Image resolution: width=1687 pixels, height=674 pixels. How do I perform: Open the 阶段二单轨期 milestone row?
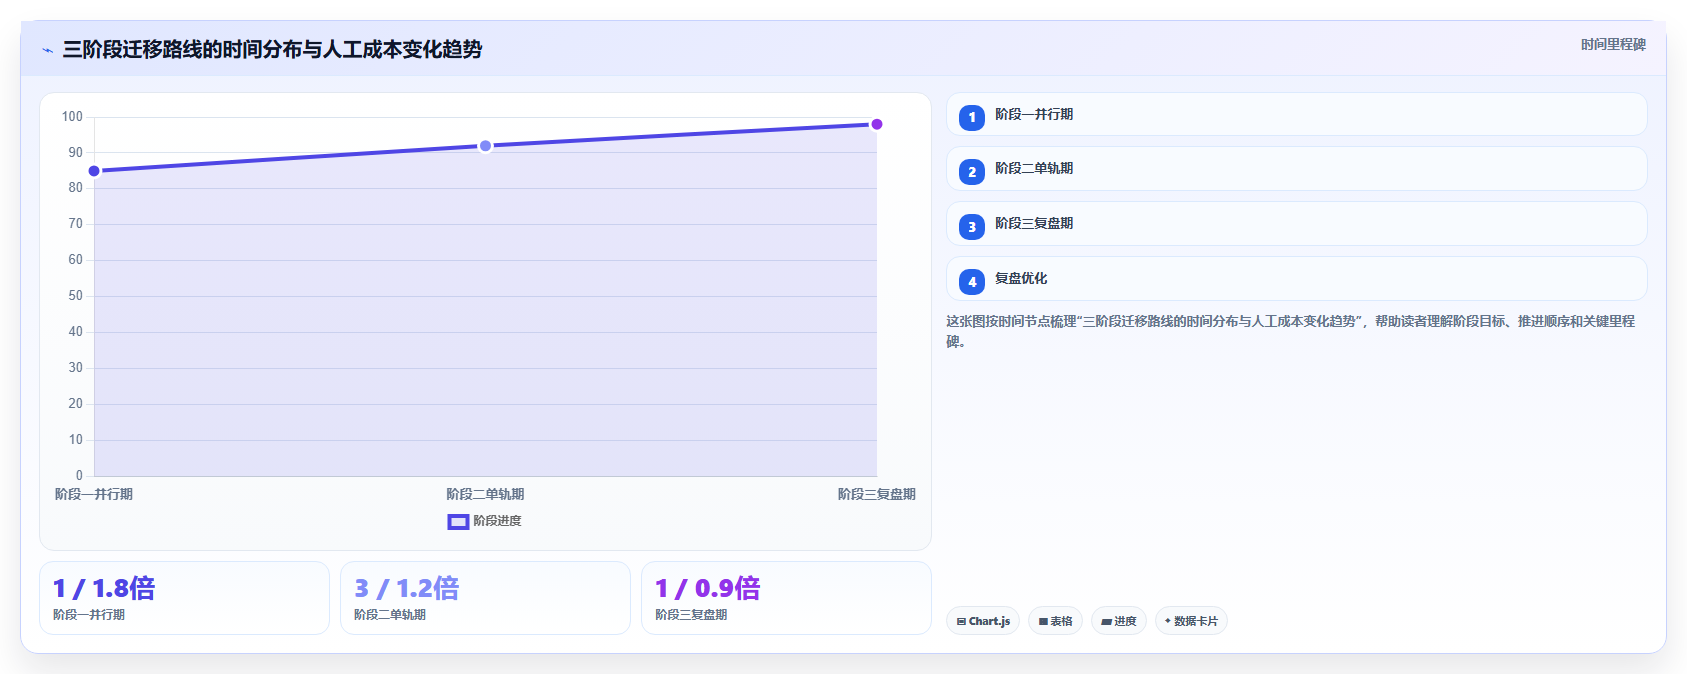coord(1296,169)
